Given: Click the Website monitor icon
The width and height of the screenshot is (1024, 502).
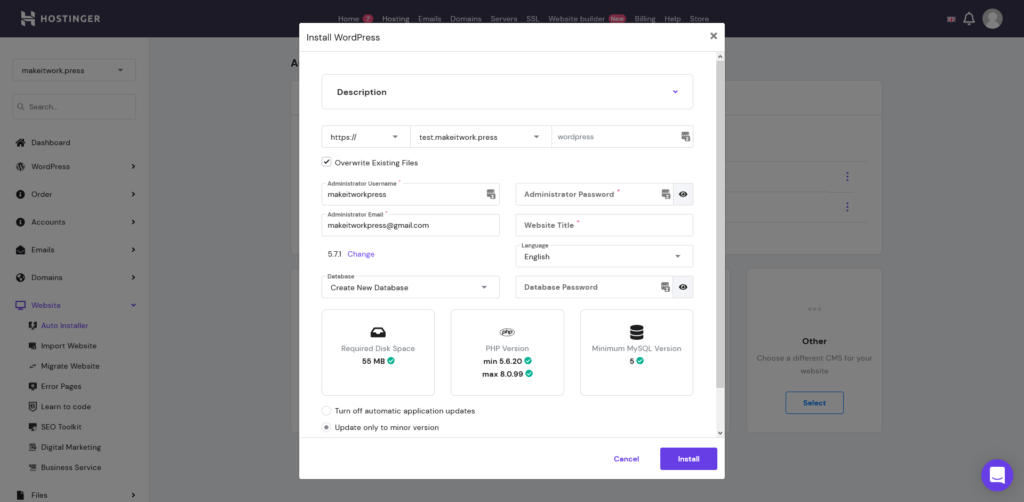Looking at the screenshot, I should click(20, 305).
